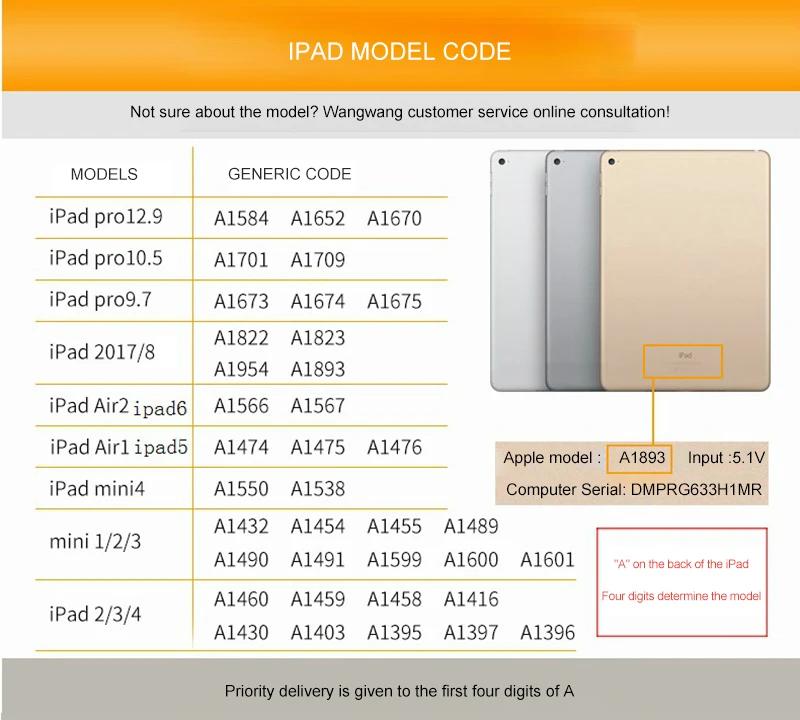Screen dimensions: 800x720
Task: Click code A1454
Action: click(x=317, y=527)
